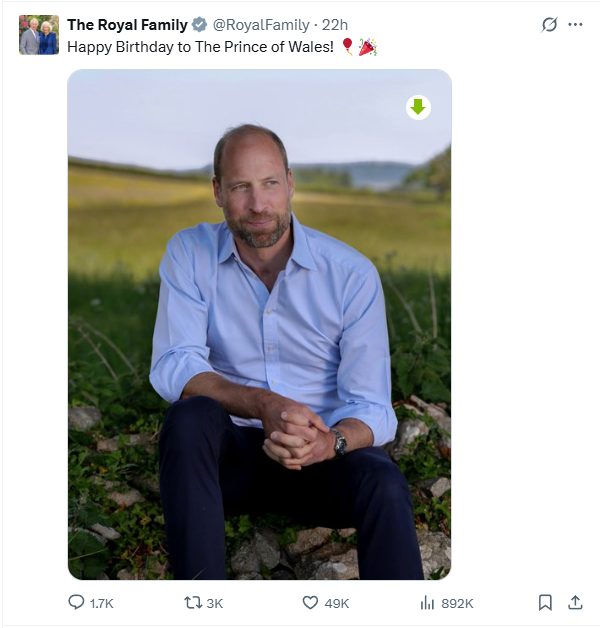Click the Grok icon on the post
Image resolution: width=600 pixels, height=628 pixels.
pos(549,25)
